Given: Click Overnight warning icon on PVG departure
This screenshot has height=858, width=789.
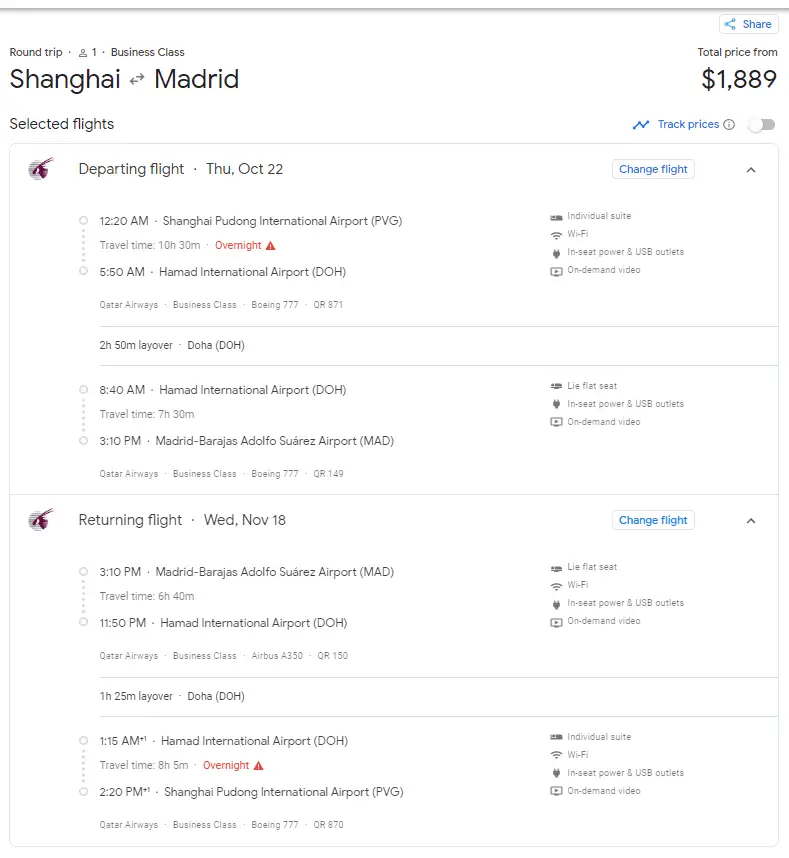Looking at the screenshot, I should 271,246.
